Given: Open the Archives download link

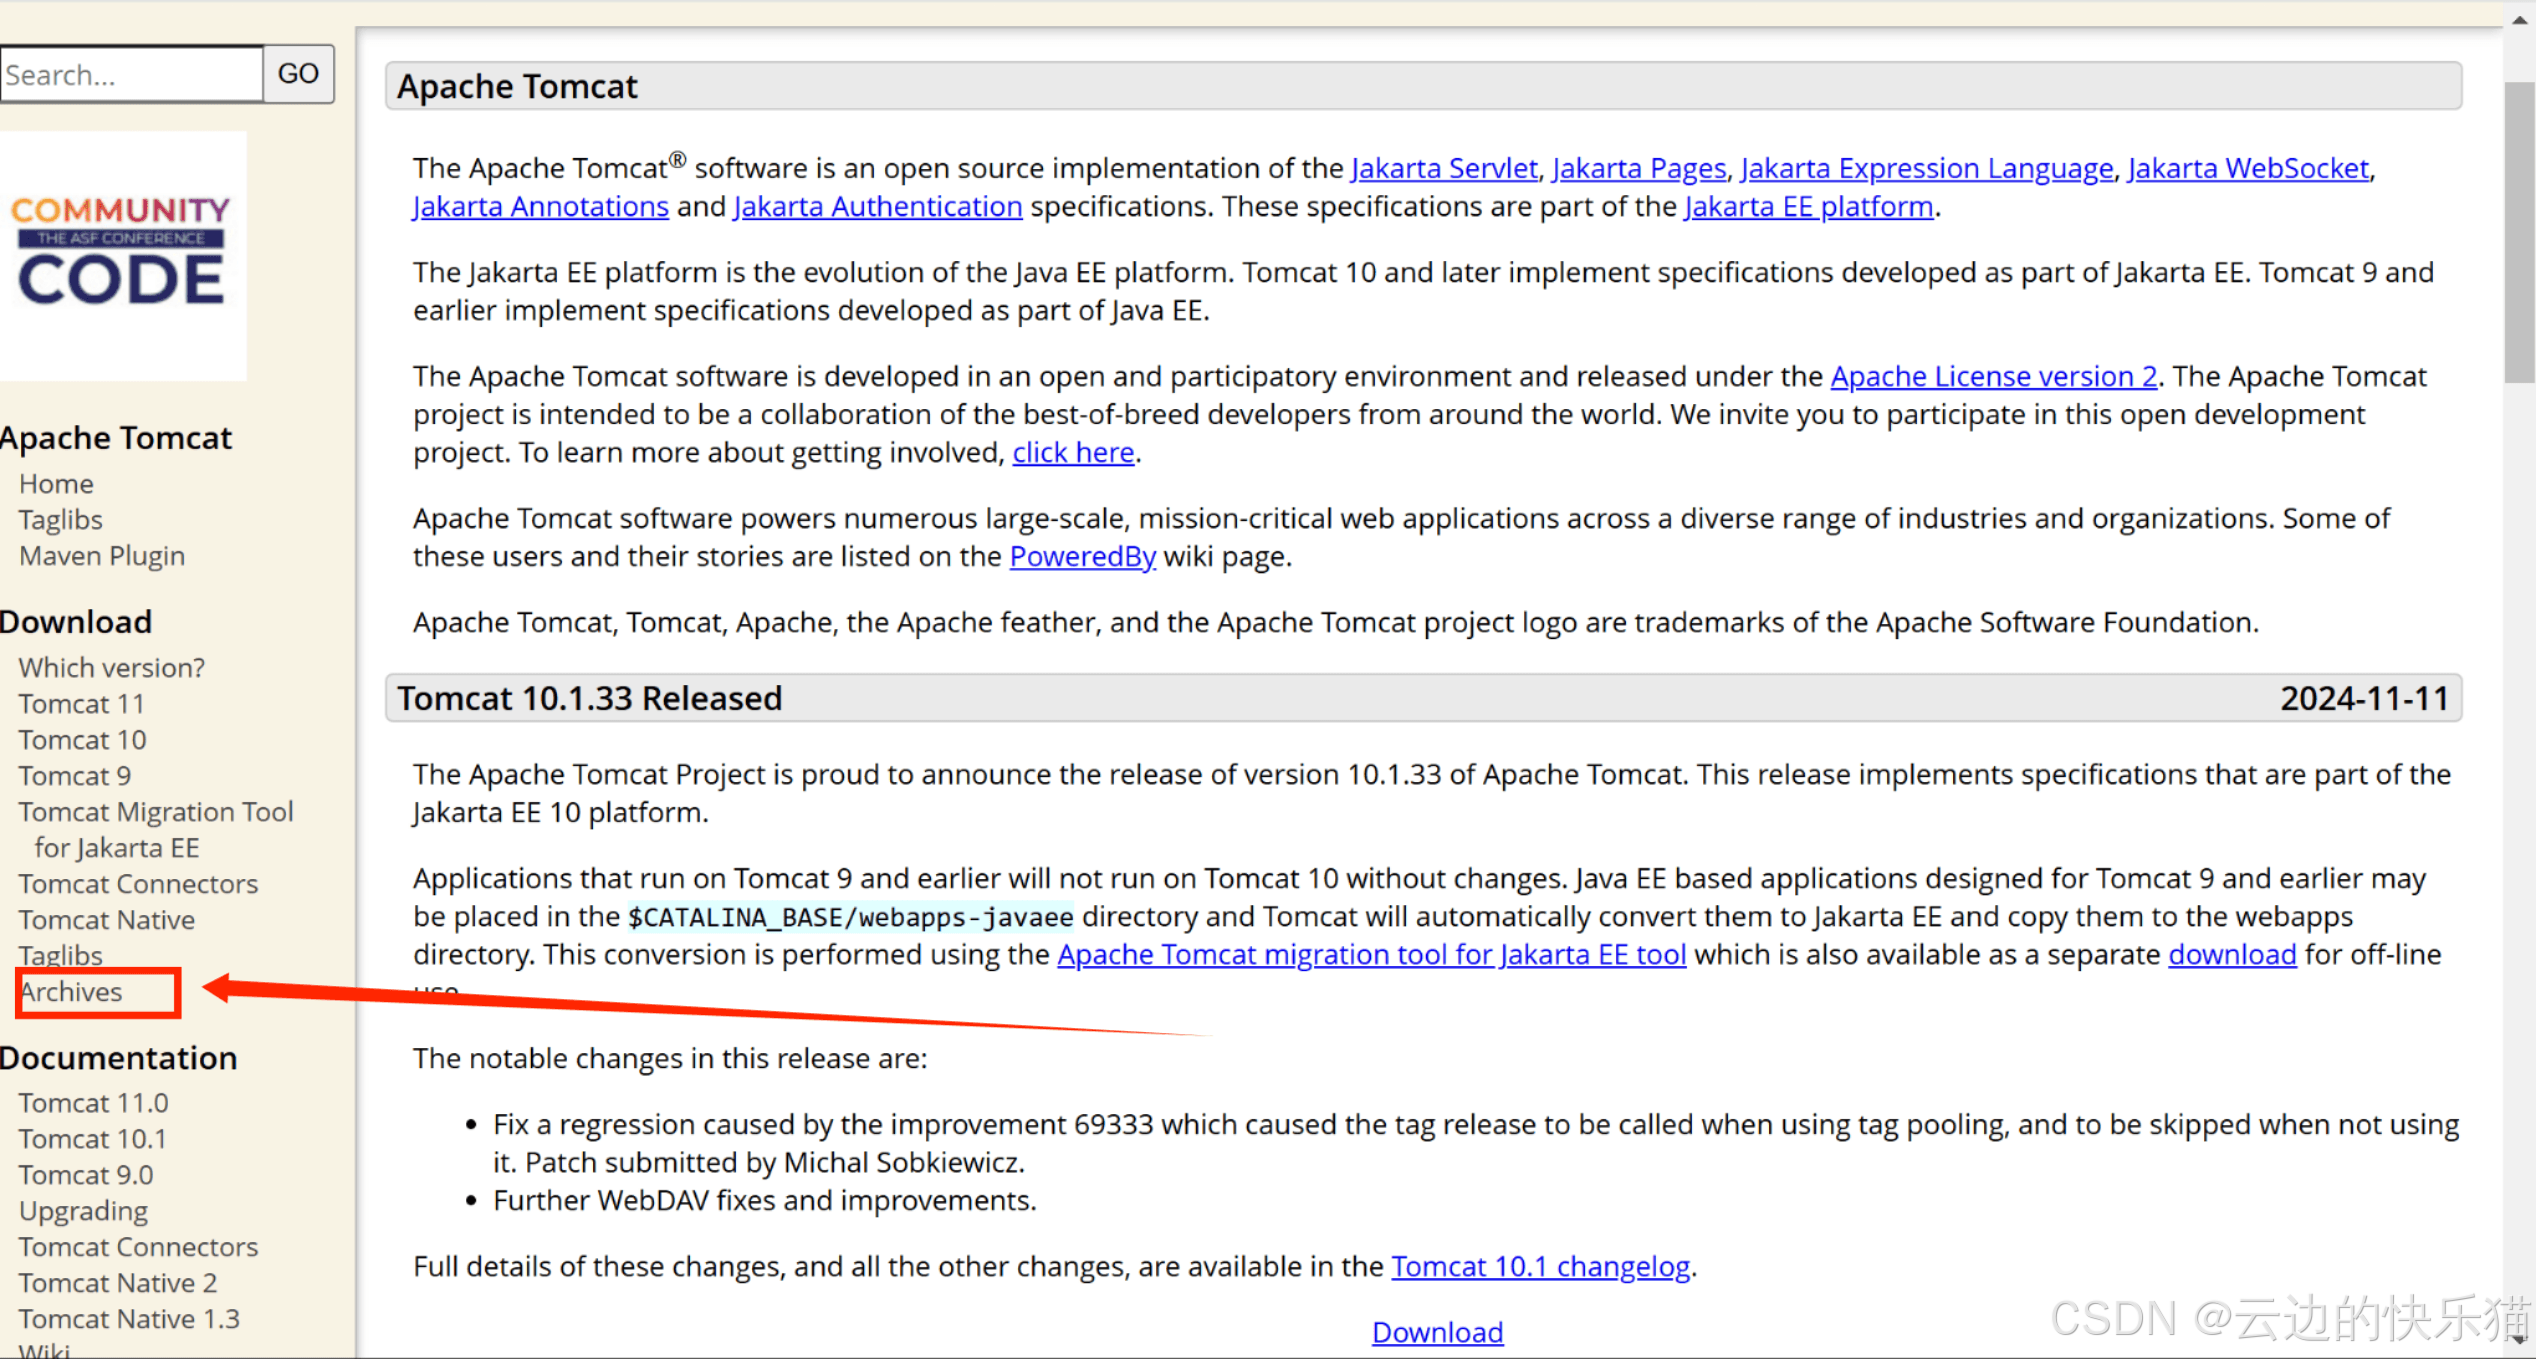Looking at the screenshot, I should coord(71,992).
